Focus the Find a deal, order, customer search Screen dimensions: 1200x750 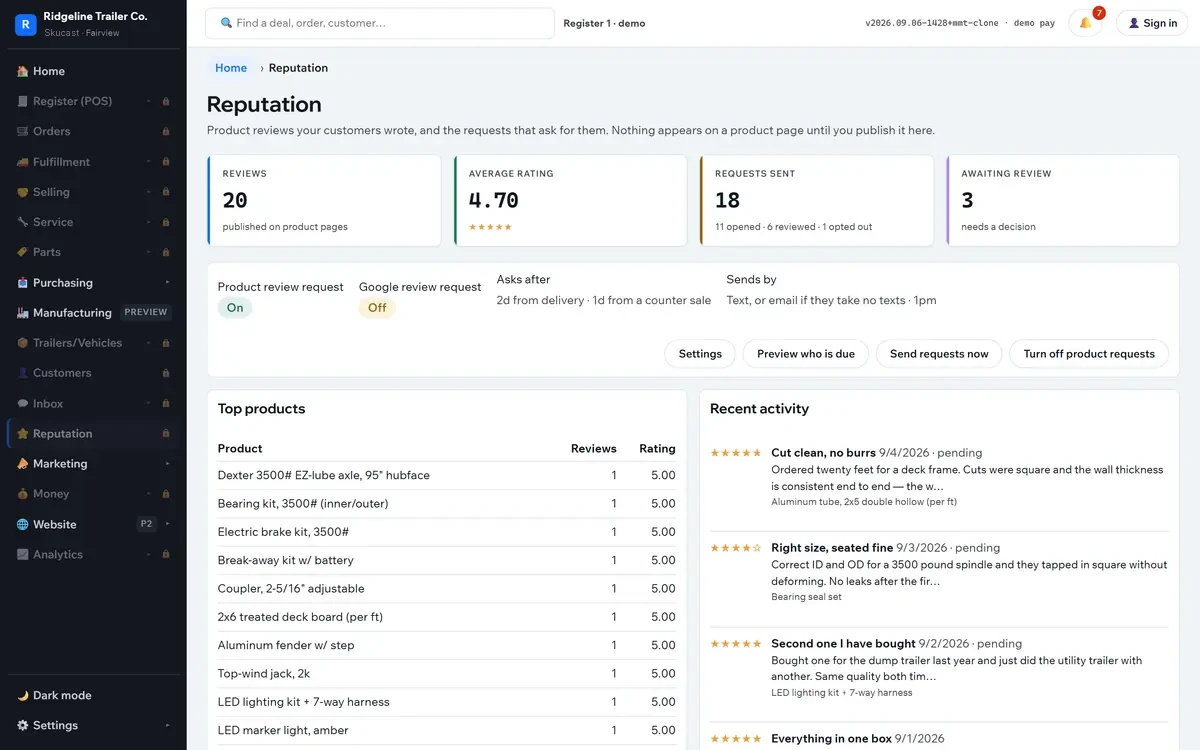pos(380,23)
